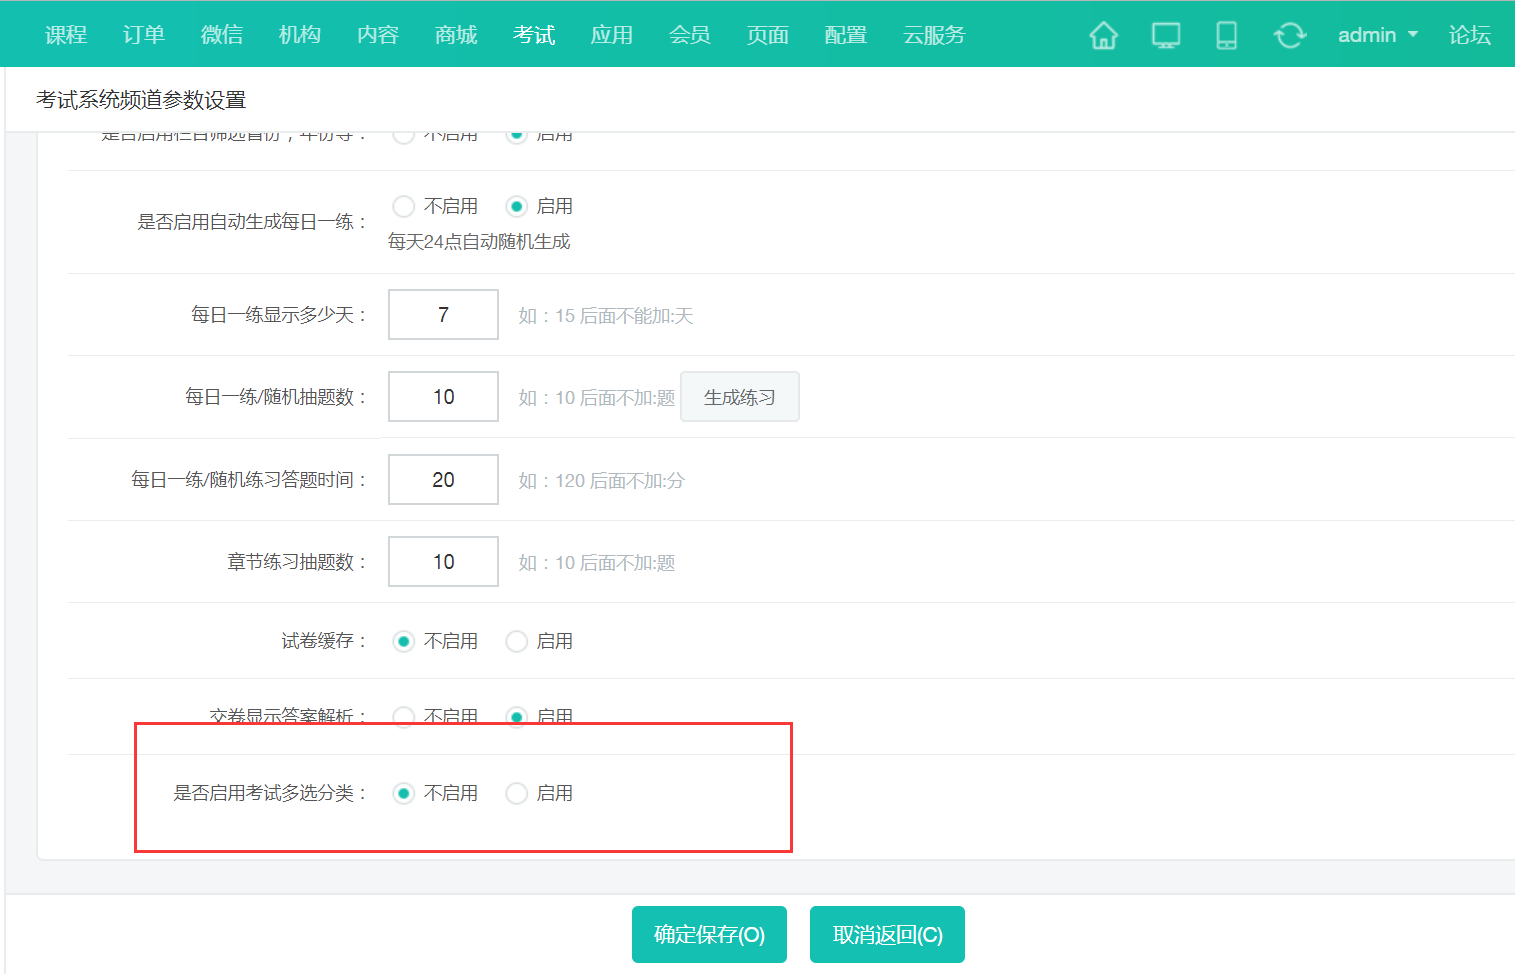Open PC site preview via monitor icon
This screenshot has height=974, width=1515.
pos(1165,34)
